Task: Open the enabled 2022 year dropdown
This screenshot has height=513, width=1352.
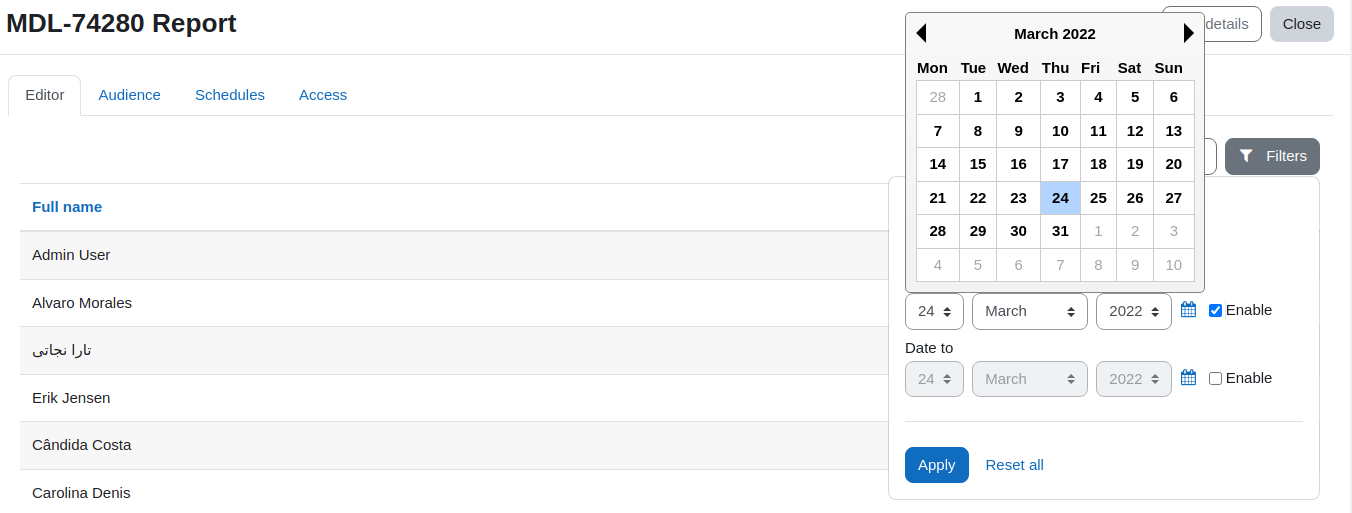Action: [x=1134, y=311]
